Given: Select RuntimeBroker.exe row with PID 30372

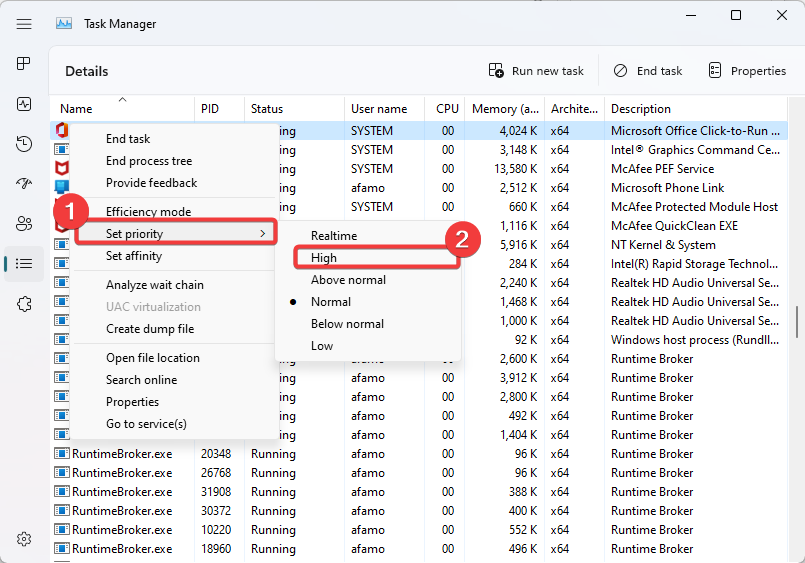Looking at the screenshot, I should point(418,511).
